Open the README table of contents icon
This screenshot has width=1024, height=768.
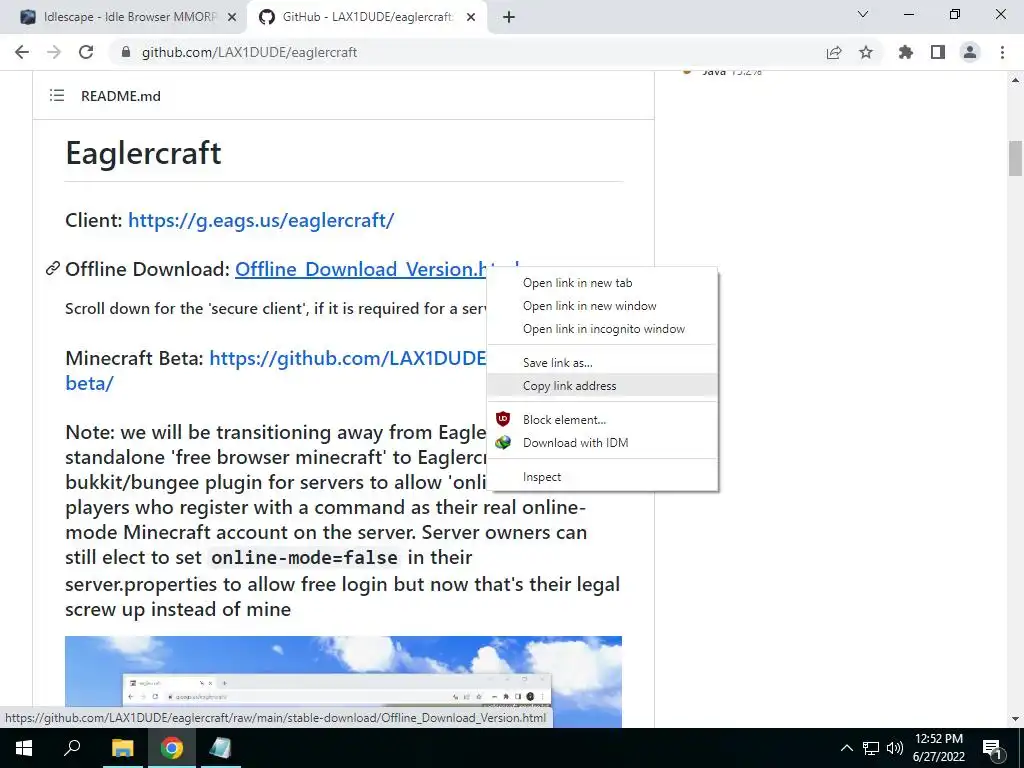(x=57, y=96)
